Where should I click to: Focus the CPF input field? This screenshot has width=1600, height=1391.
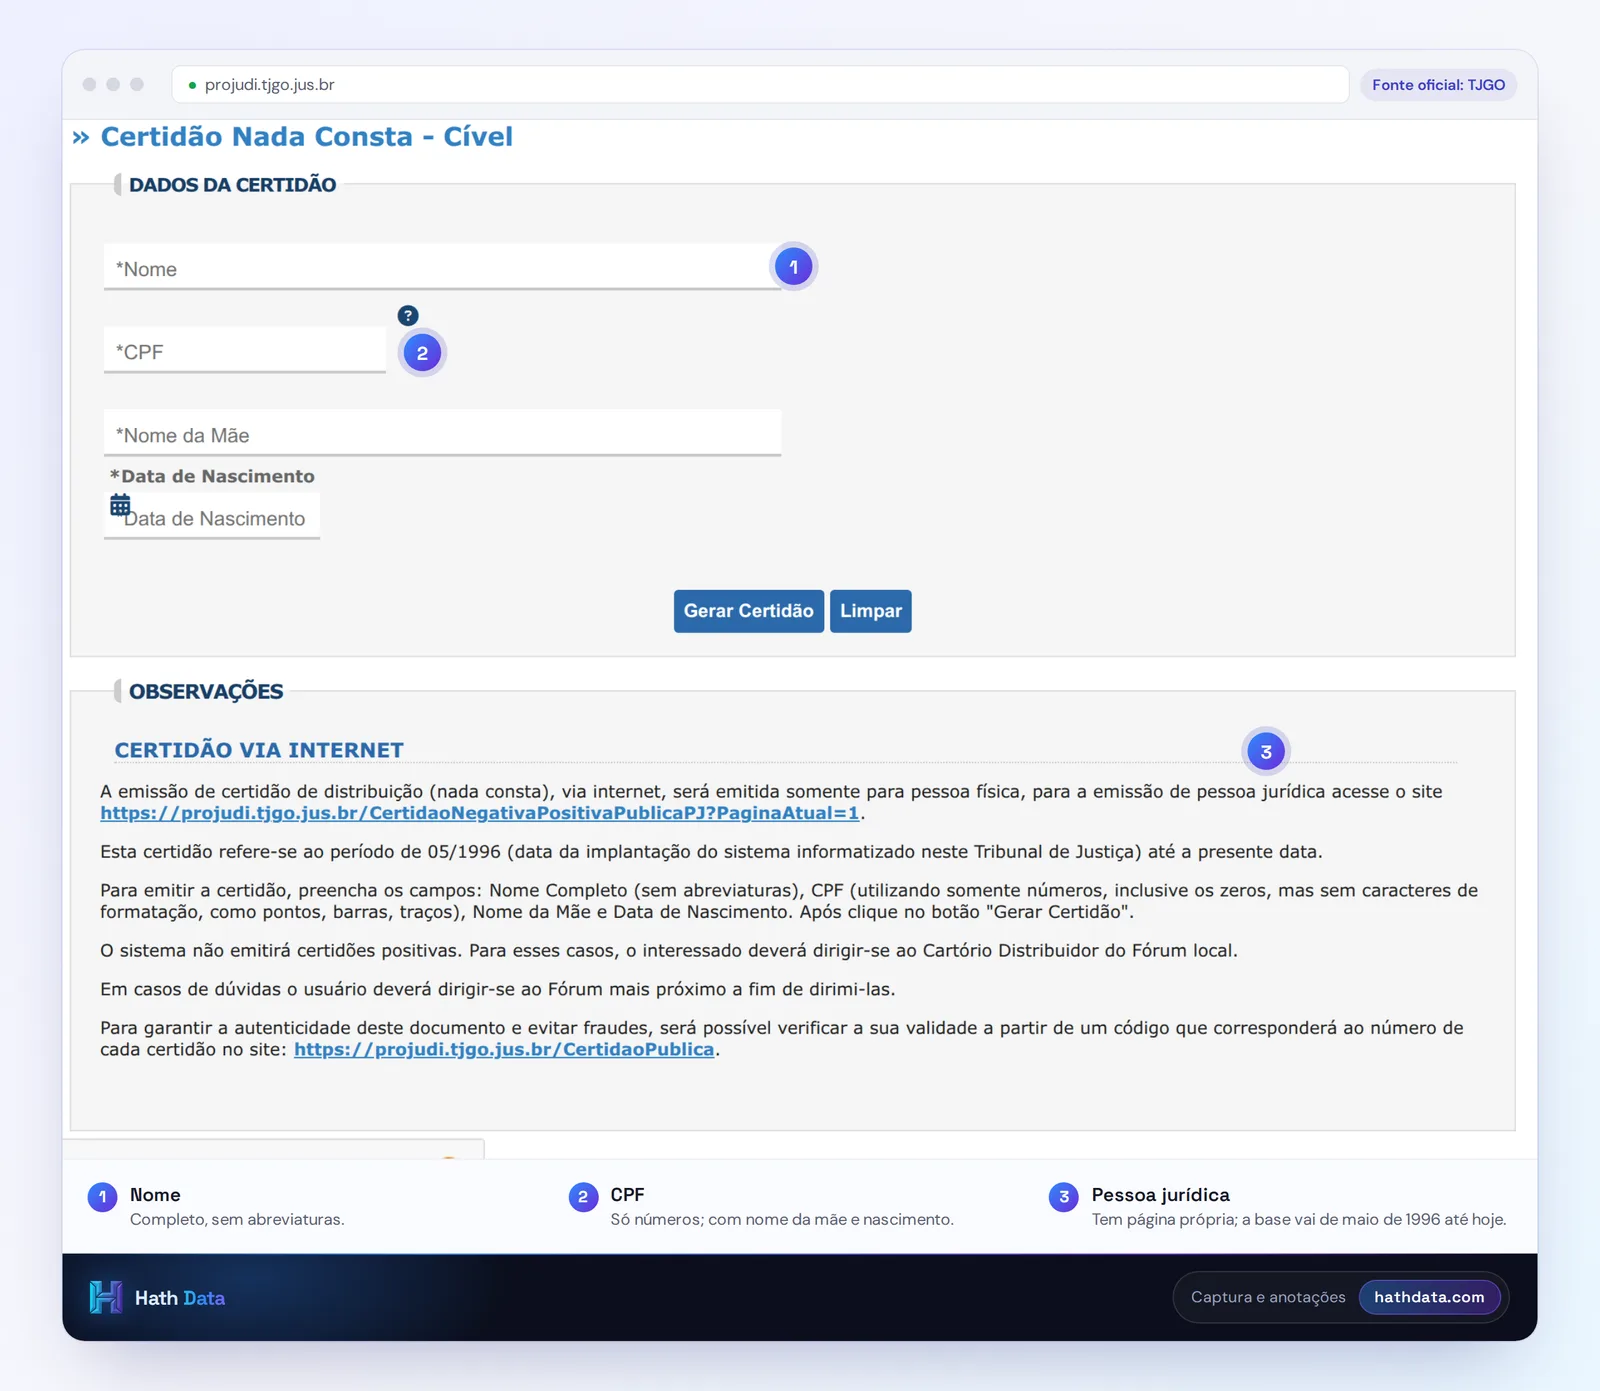point(245,350)
